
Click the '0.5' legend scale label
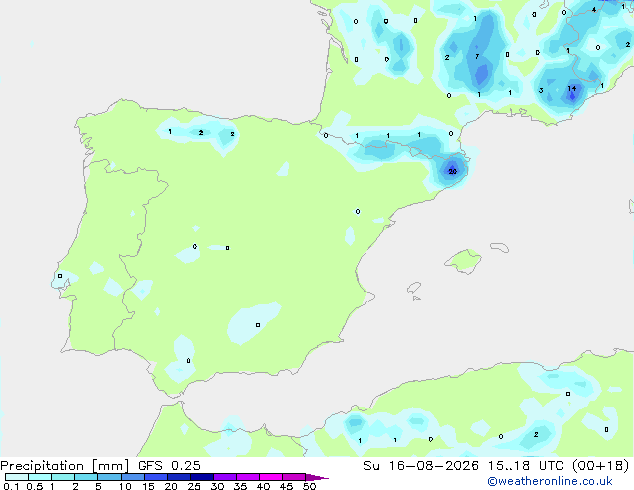[x=35, y=486]
